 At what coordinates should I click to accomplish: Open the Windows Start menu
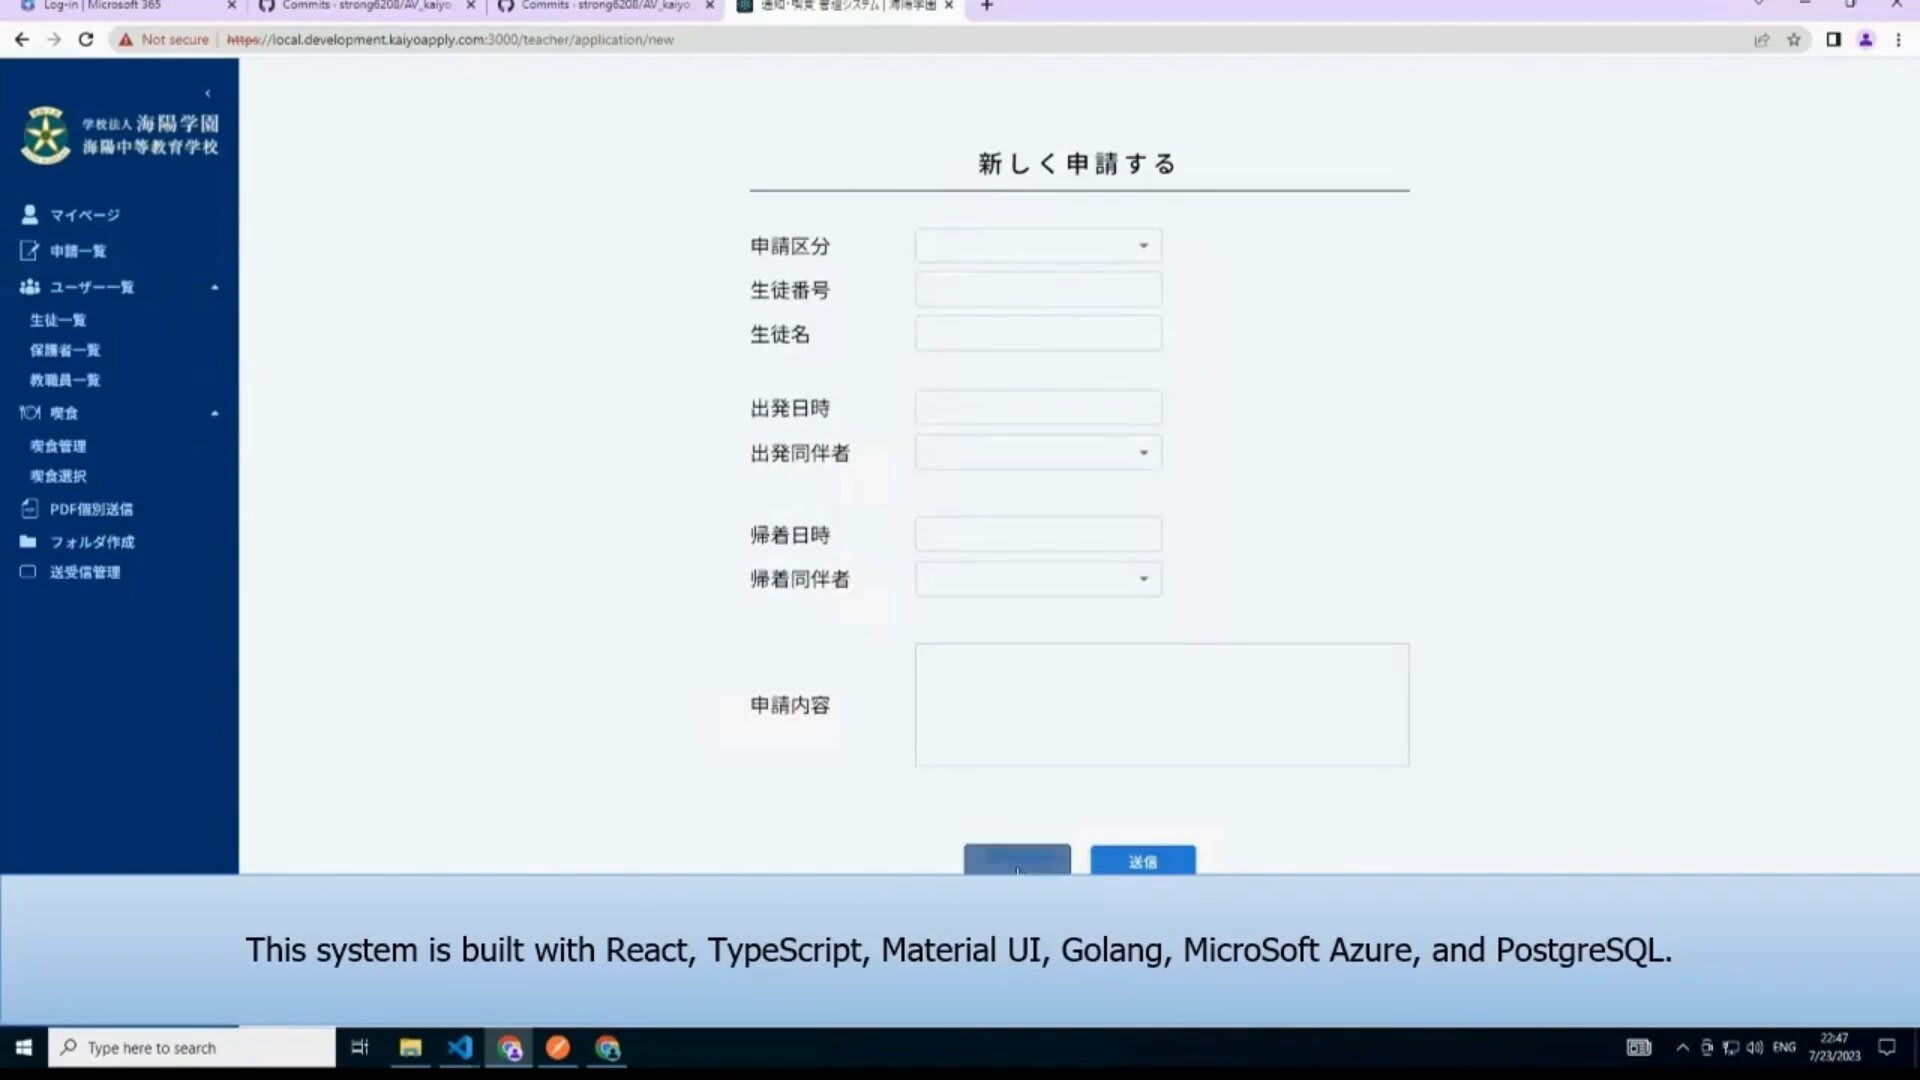[24, 1047]
